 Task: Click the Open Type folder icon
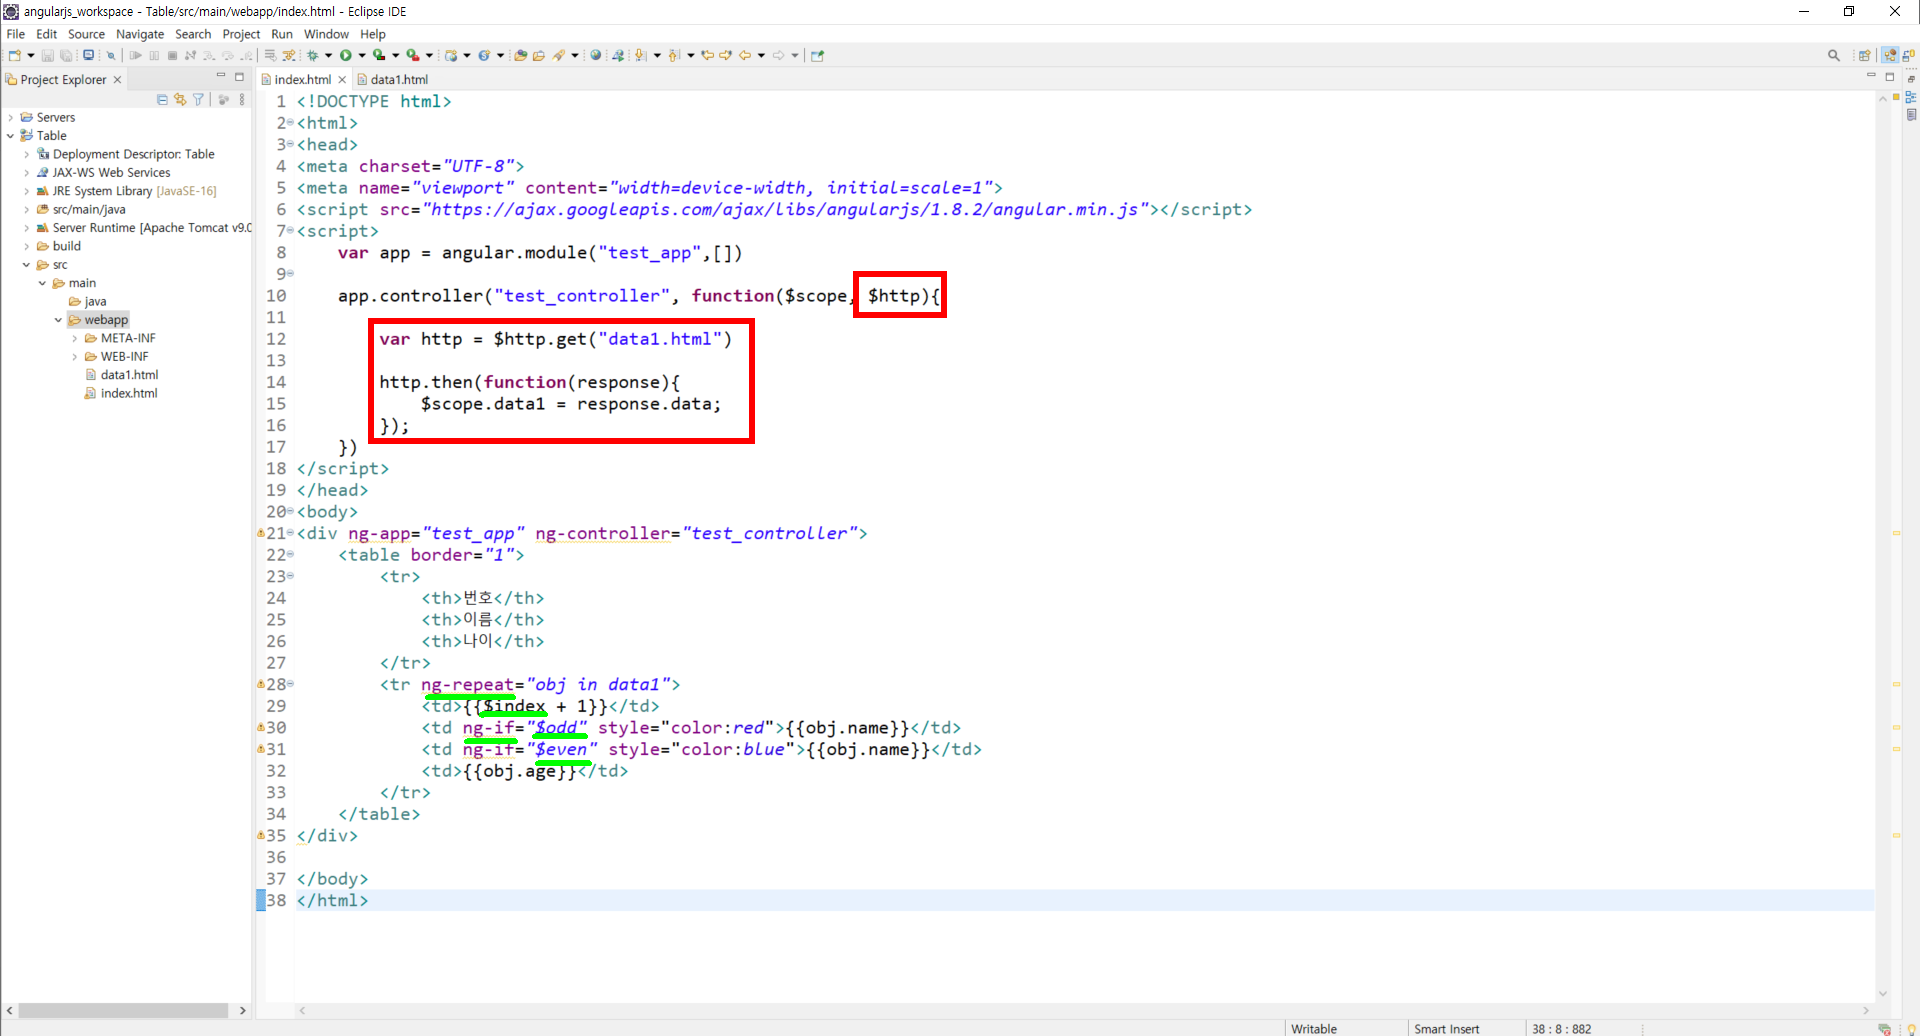(520, 55)
